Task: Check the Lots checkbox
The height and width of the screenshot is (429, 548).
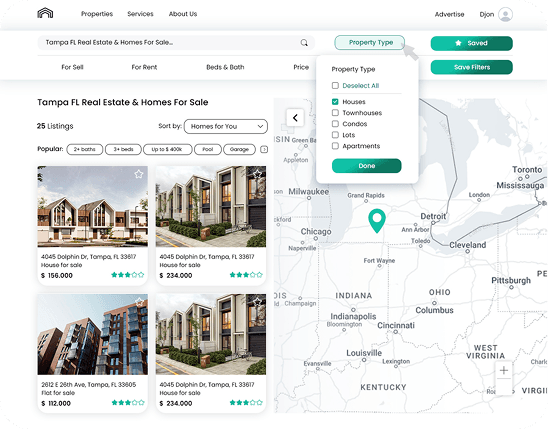Action: pos(335,134)
